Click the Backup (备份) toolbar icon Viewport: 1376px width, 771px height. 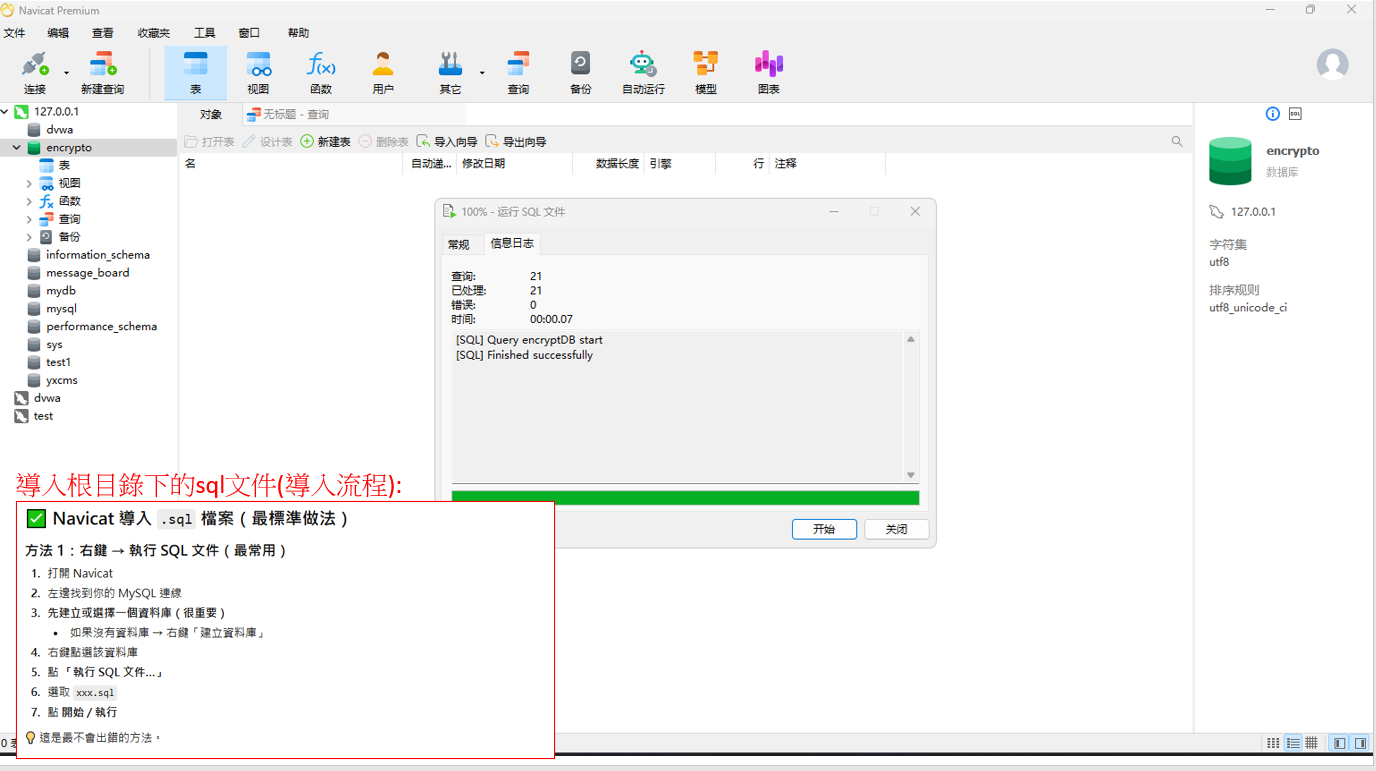[x=580, y=73]
